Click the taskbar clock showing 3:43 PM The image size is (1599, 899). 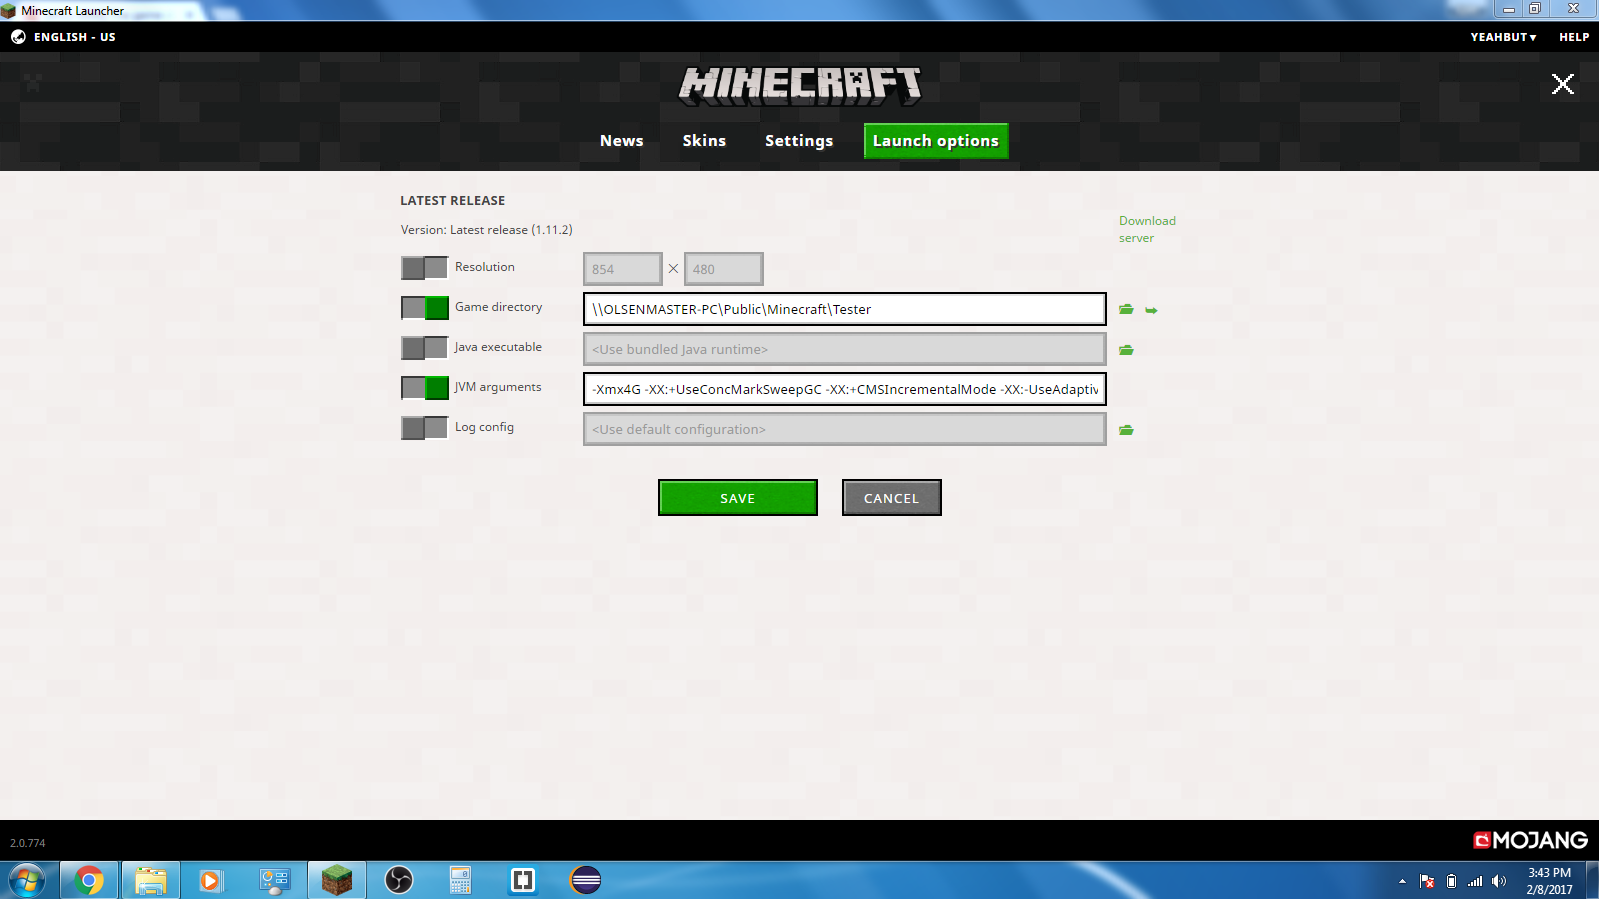pos(1549,881)
